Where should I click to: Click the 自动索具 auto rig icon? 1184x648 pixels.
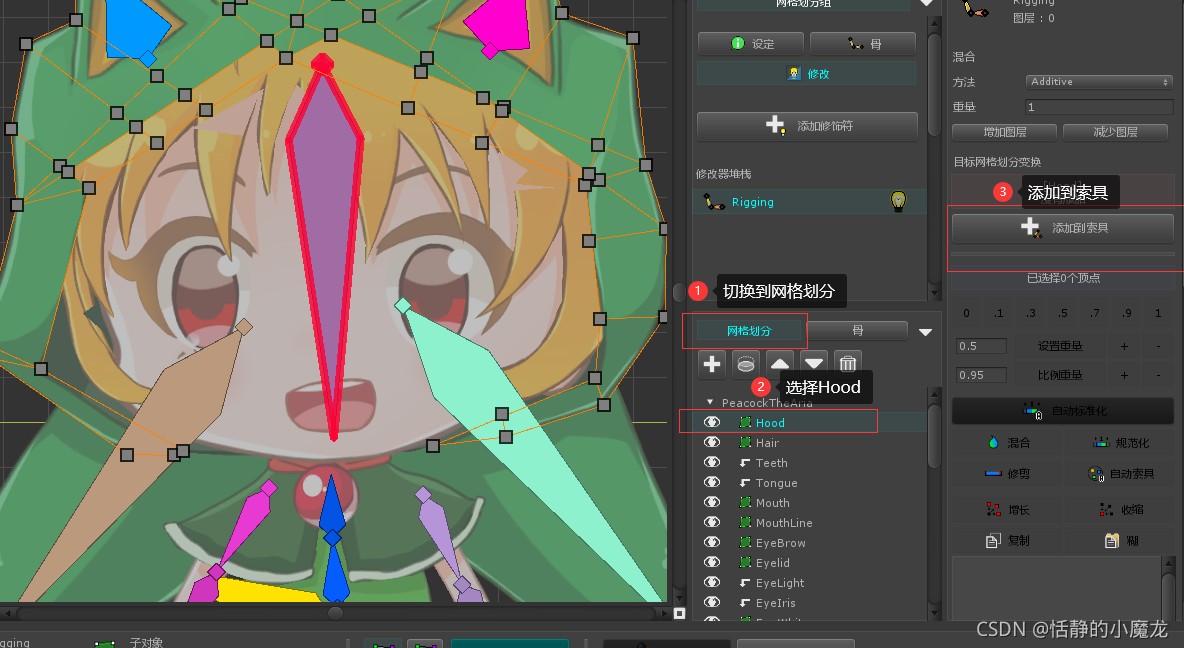(x=1096, y=474)
